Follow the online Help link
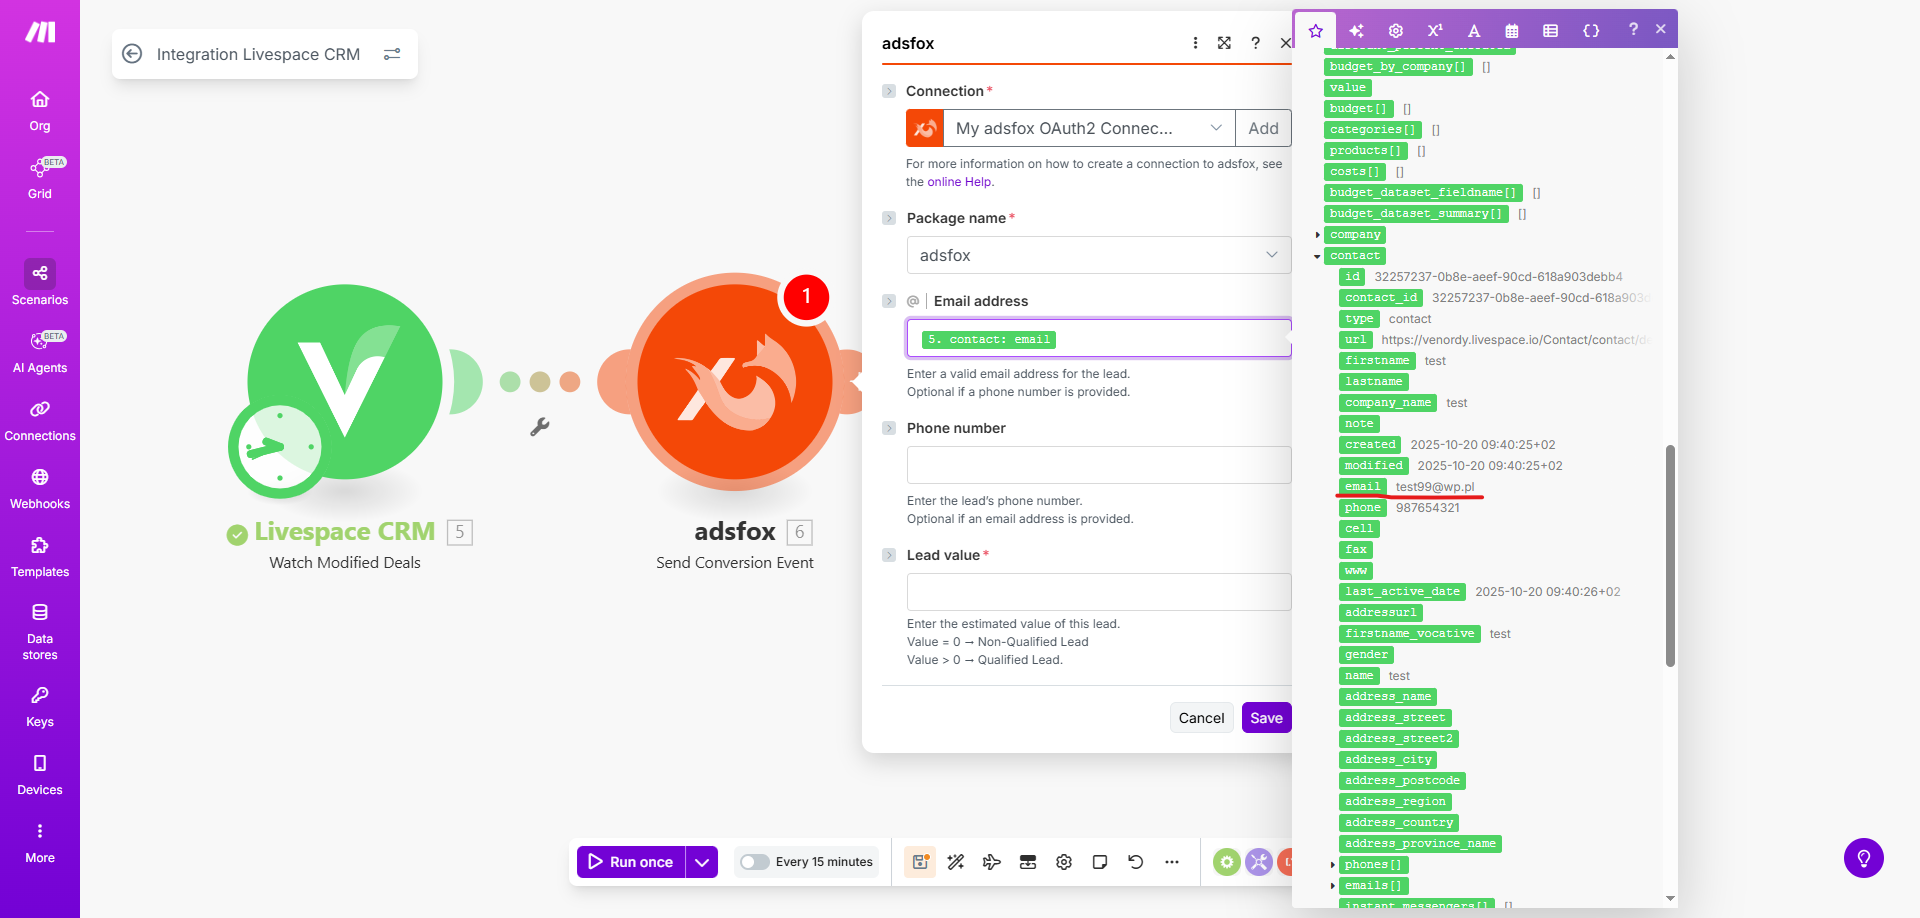 click(x=959, y=182)
